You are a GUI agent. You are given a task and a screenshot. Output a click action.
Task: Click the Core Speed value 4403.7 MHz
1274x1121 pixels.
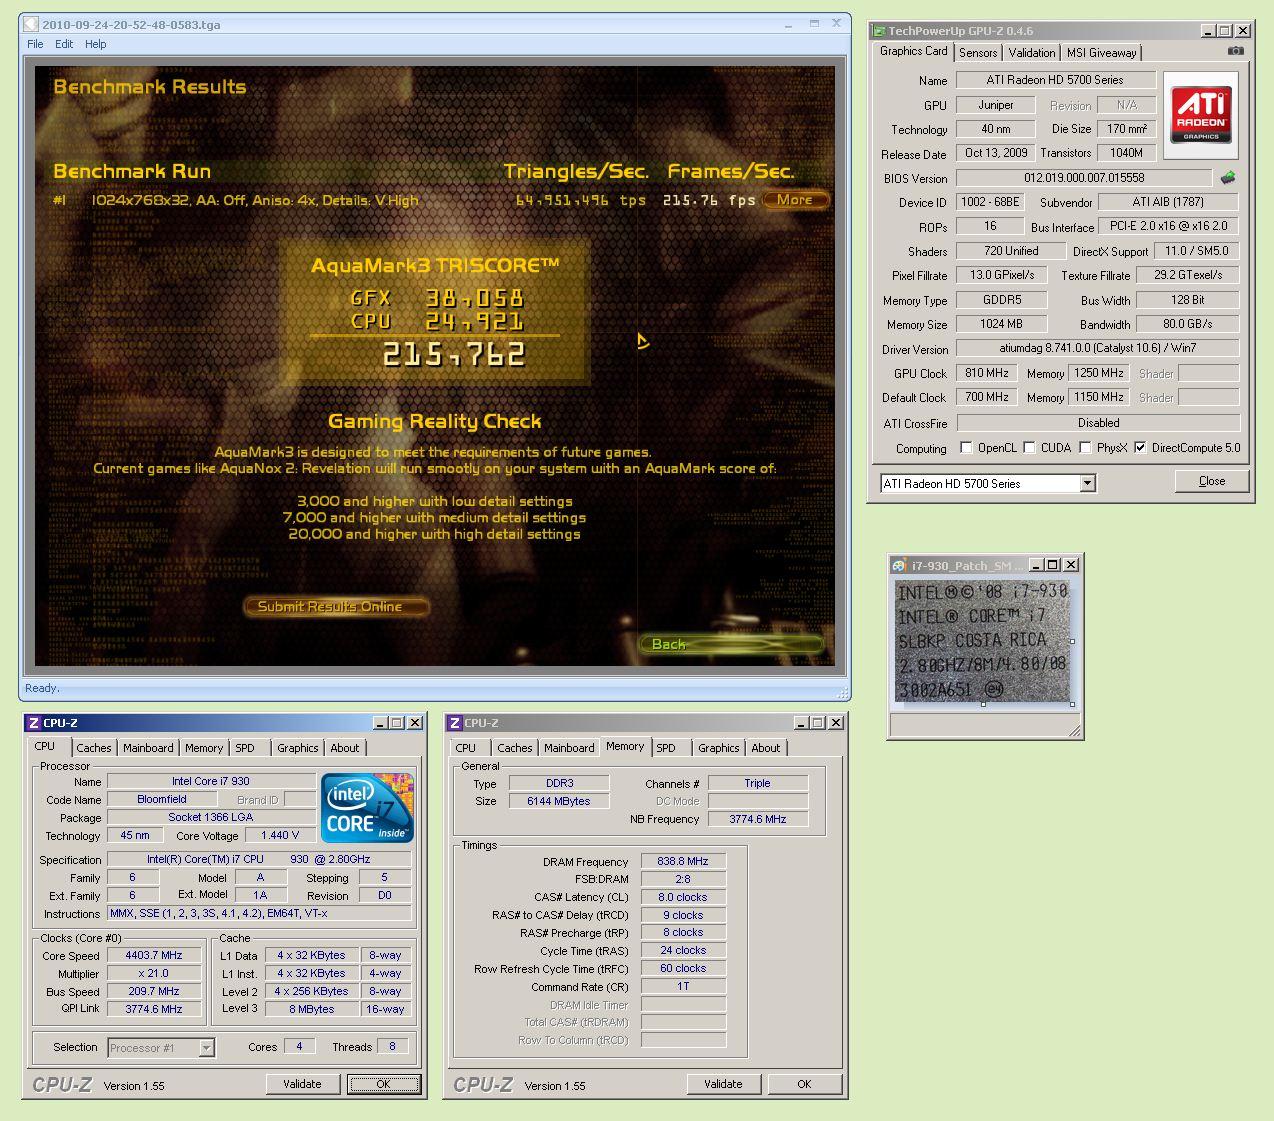tap(154, 956)
